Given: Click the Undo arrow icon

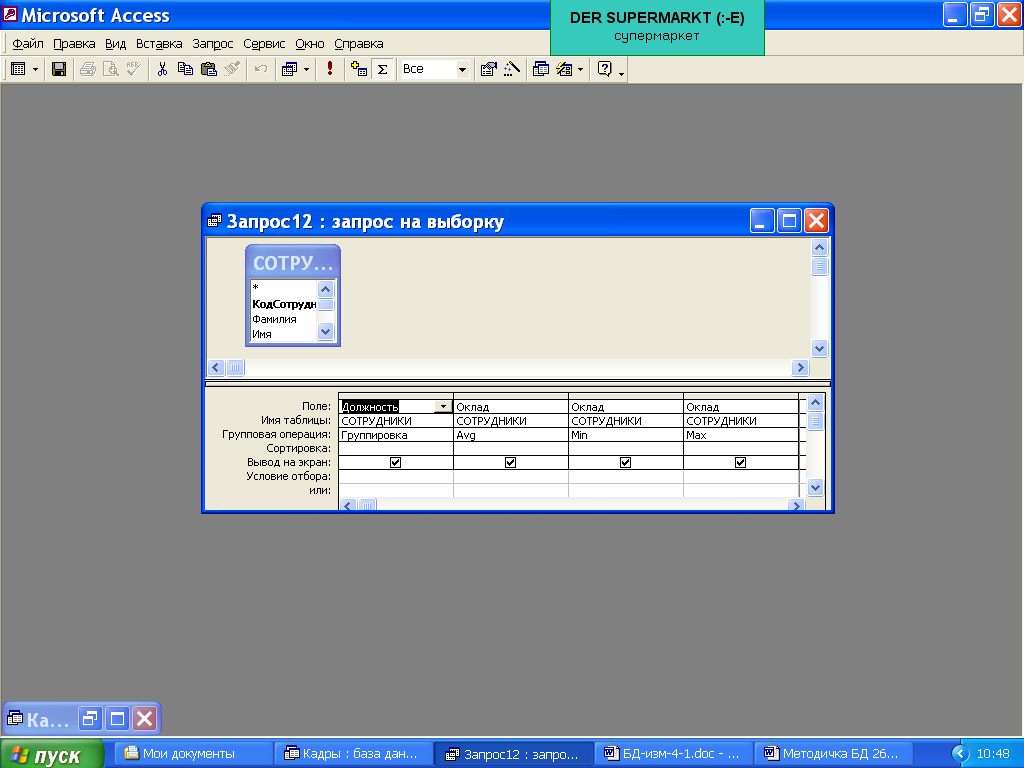Looking at the screenshot, I should tap(261, 69).
